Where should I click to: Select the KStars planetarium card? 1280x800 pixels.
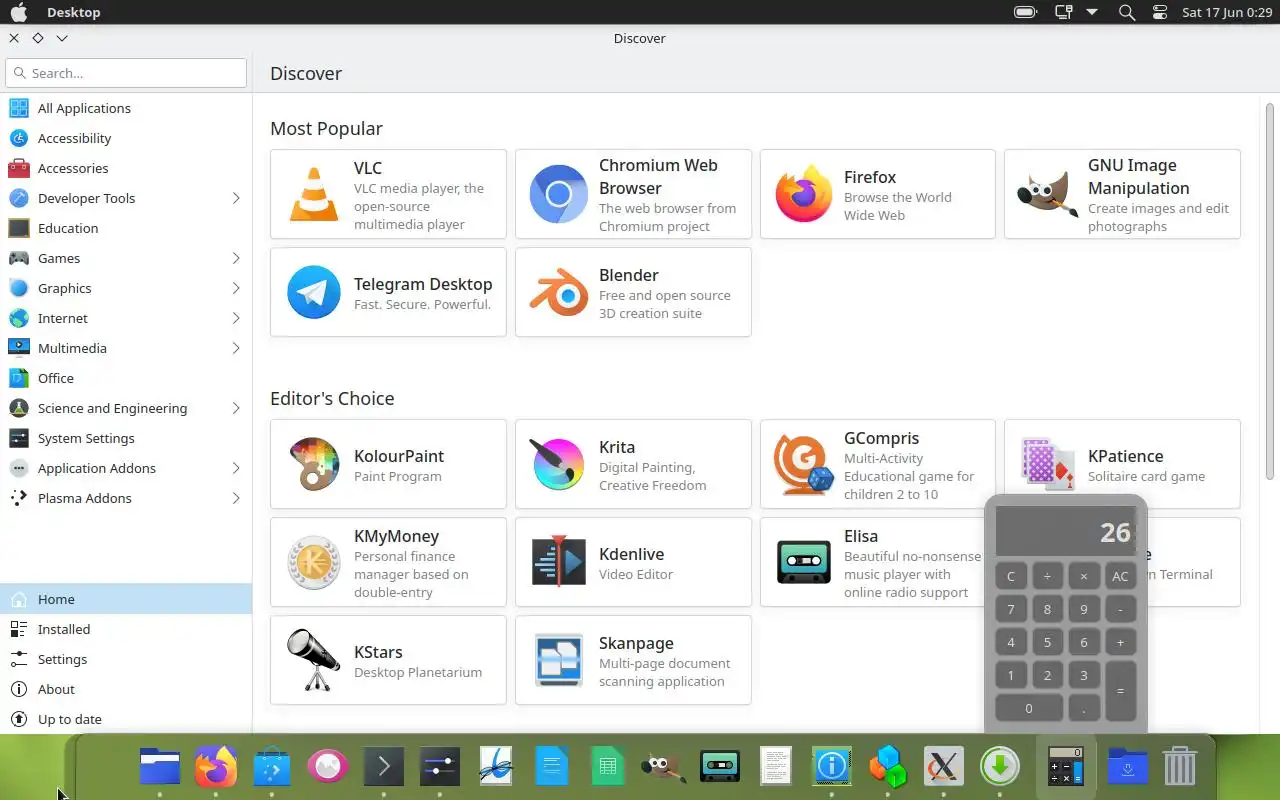click(388, 660)
